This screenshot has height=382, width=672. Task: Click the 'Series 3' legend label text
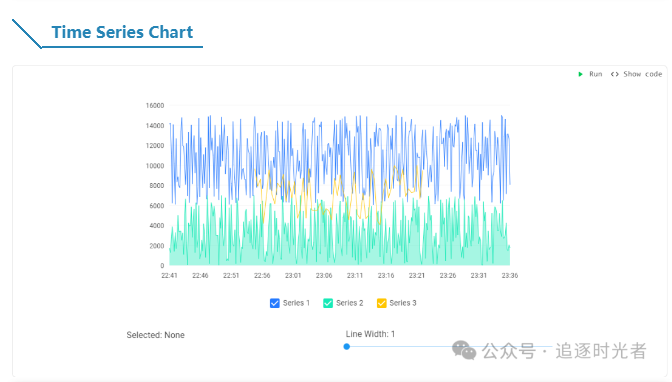403,303
